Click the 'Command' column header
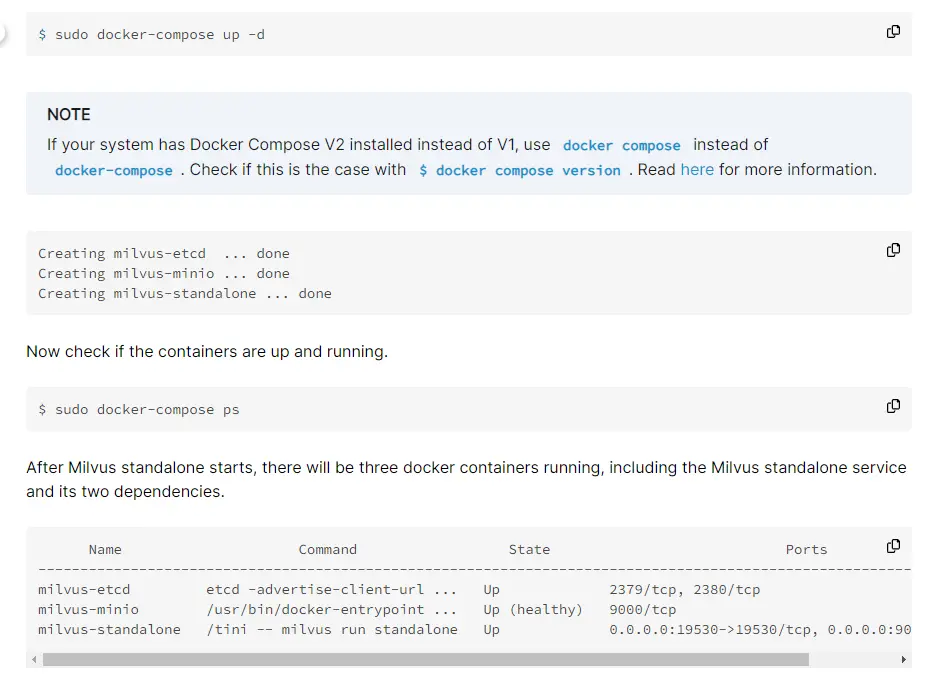 coord(328,549)
